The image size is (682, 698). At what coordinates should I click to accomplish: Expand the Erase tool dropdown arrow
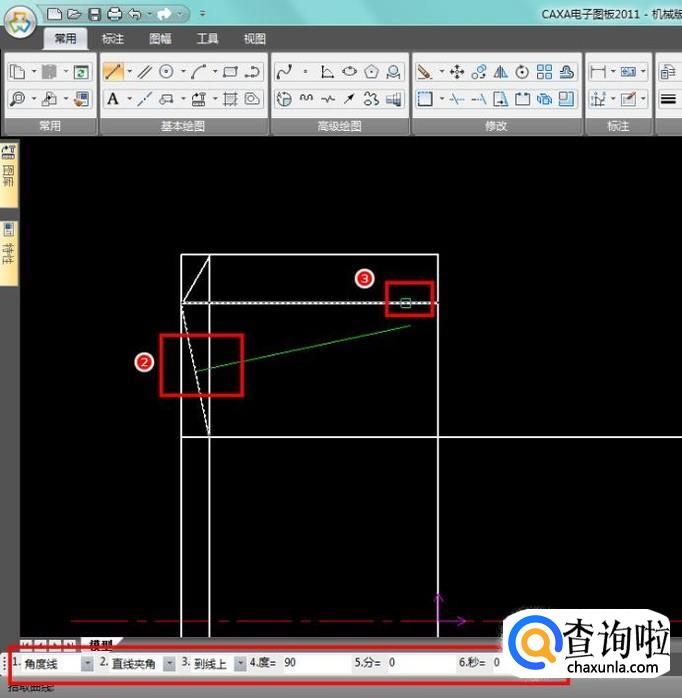(442, 71)
